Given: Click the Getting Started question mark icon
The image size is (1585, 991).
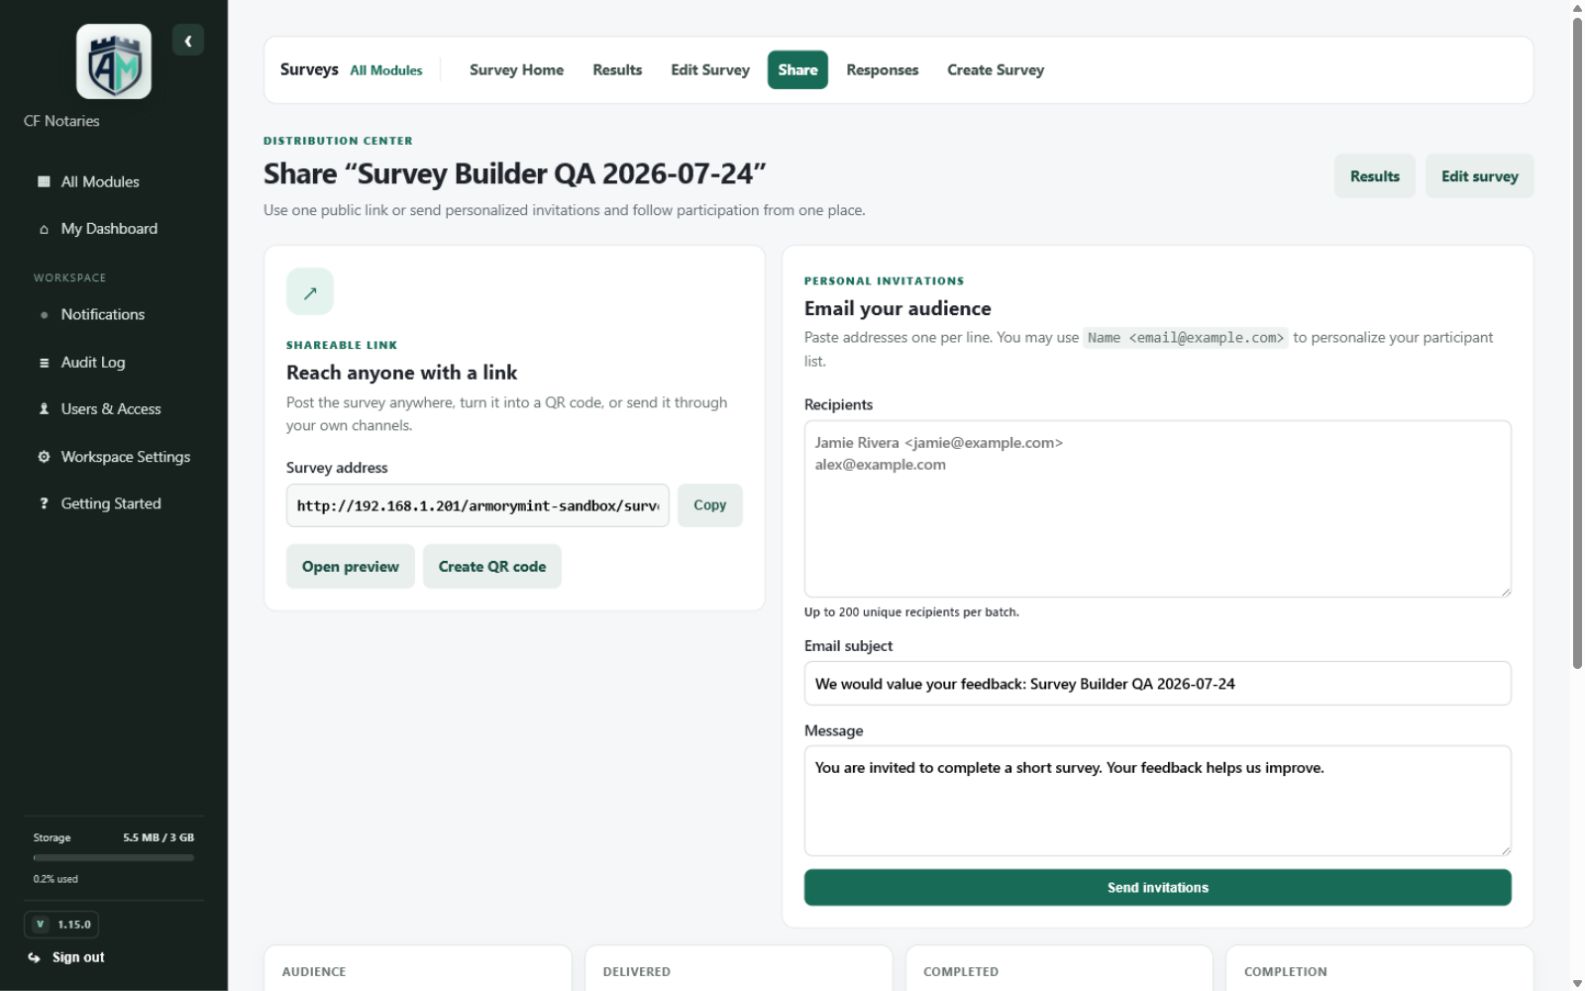Looking at the screenshot, I should [44, 504].
